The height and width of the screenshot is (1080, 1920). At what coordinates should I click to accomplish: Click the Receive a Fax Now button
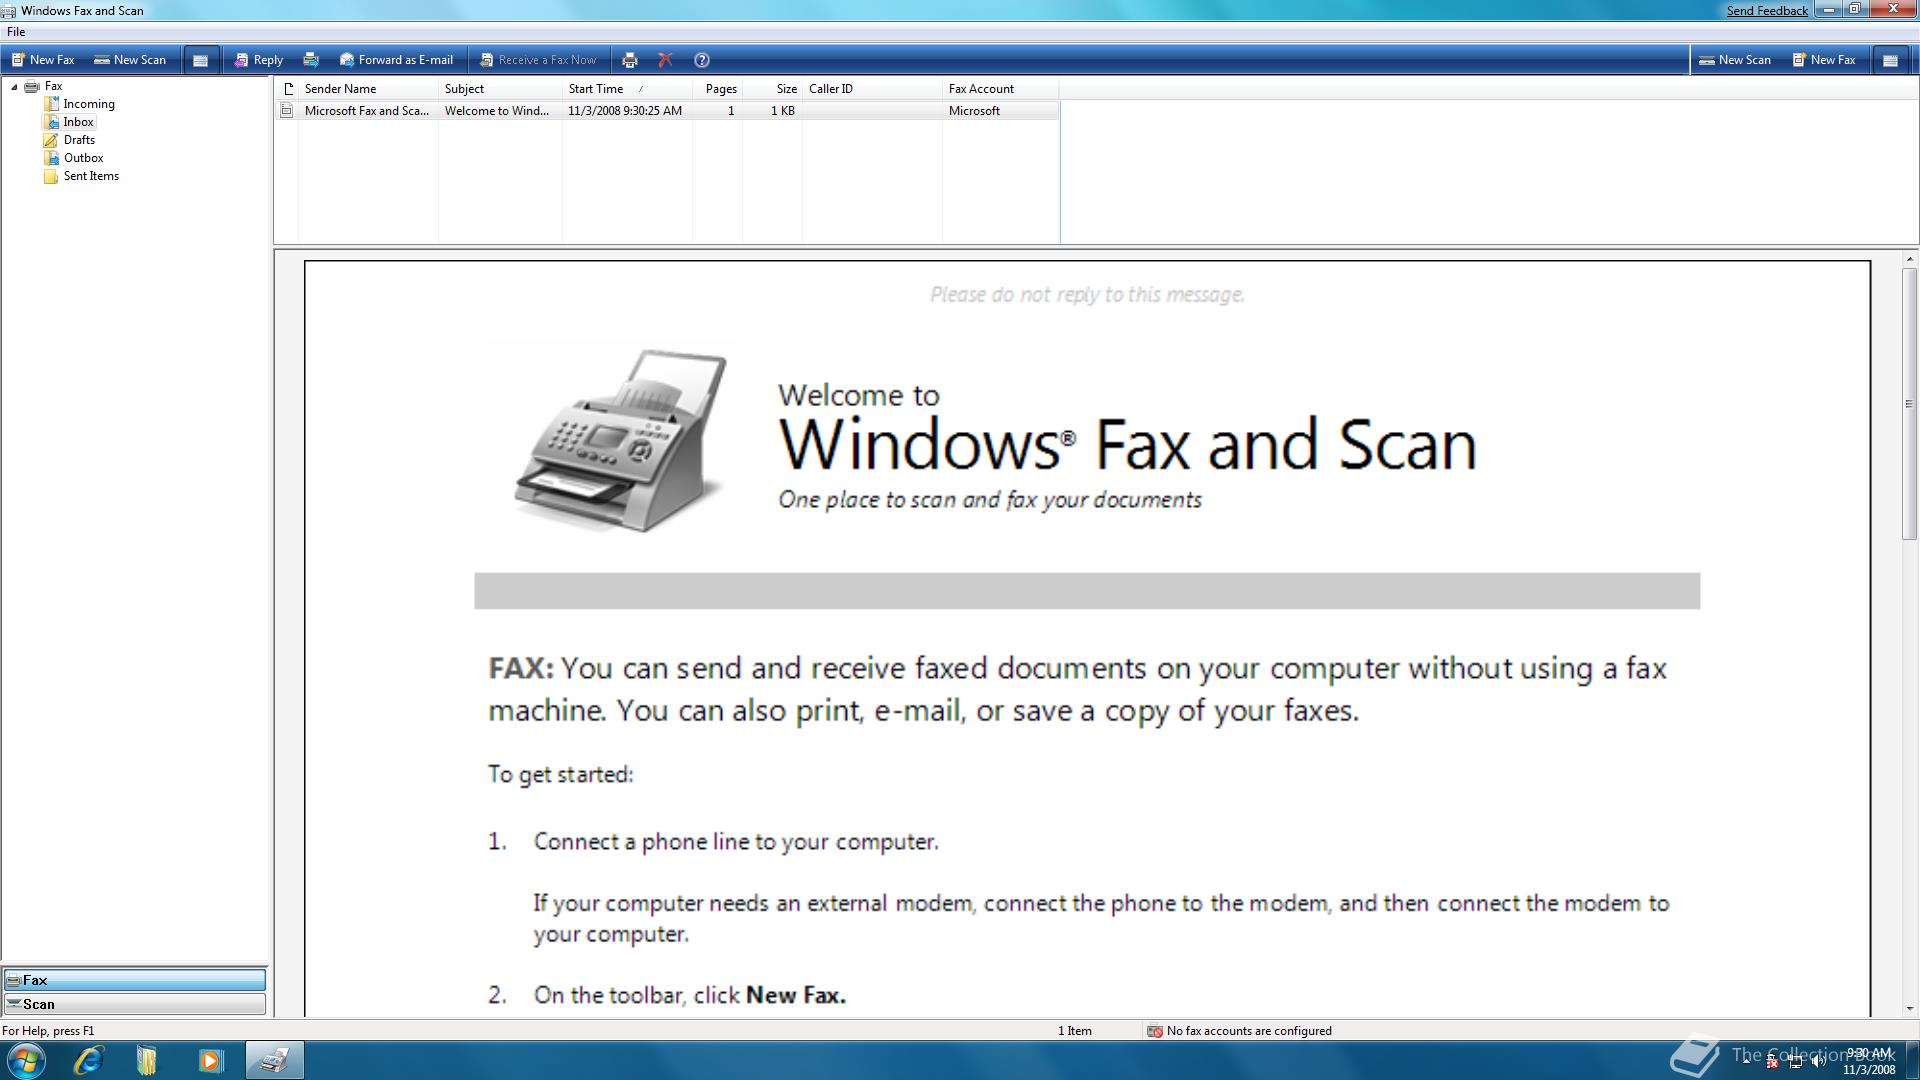[538, 60]
